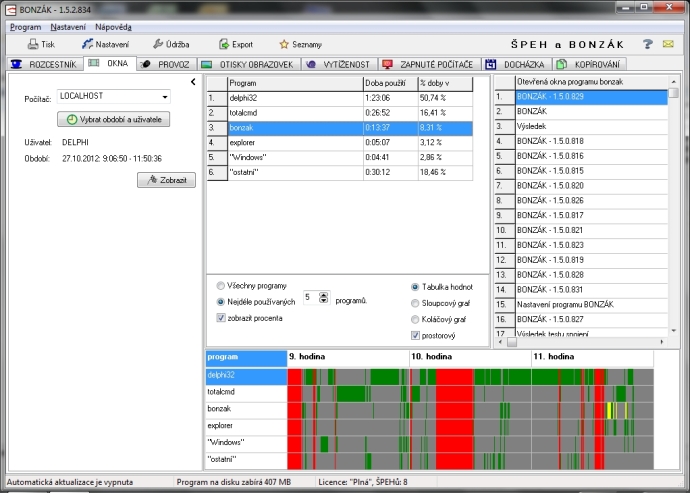This screenshot has width=690, height=493.
Task: Open Nastavení toolbar settings icon
Action: 87,44
